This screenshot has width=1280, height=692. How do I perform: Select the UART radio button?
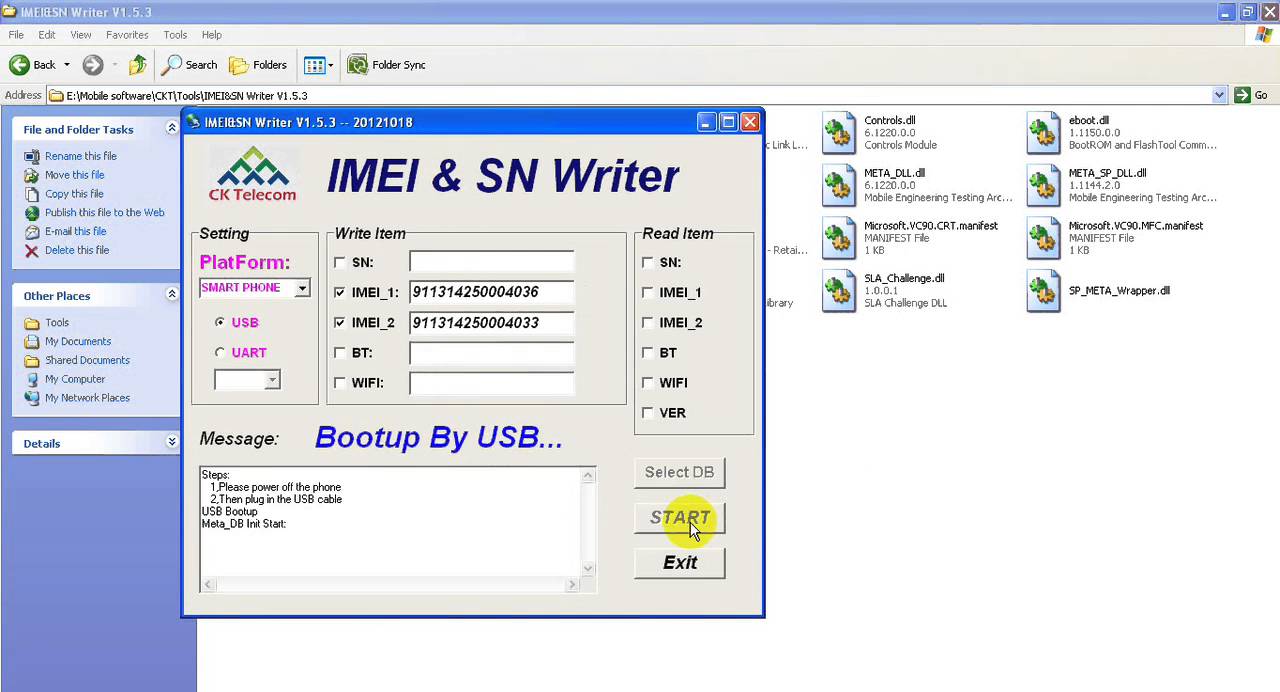coord(220,352)
